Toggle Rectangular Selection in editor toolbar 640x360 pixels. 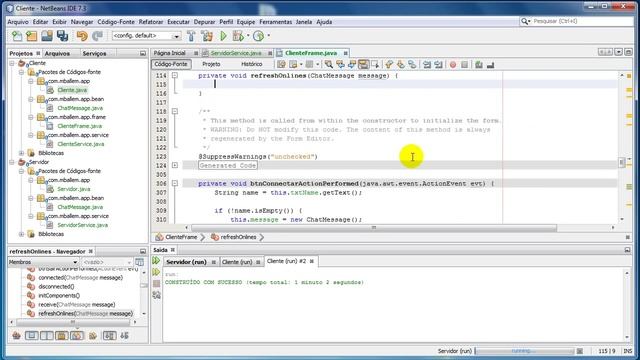point(375,64)
